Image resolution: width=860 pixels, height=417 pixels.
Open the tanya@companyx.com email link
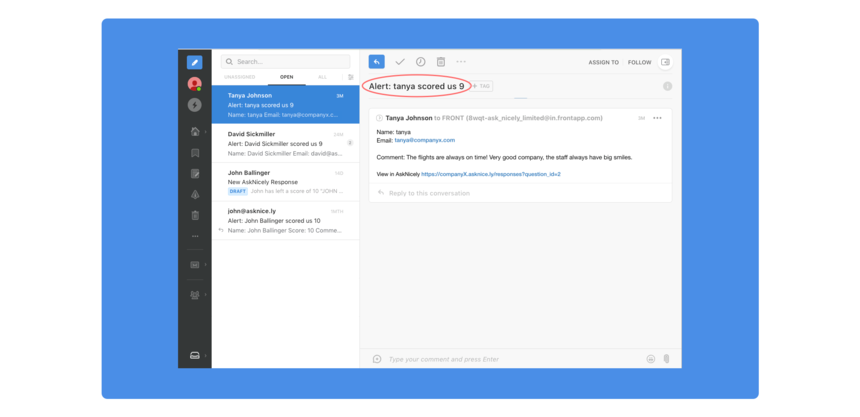point(425,140)
